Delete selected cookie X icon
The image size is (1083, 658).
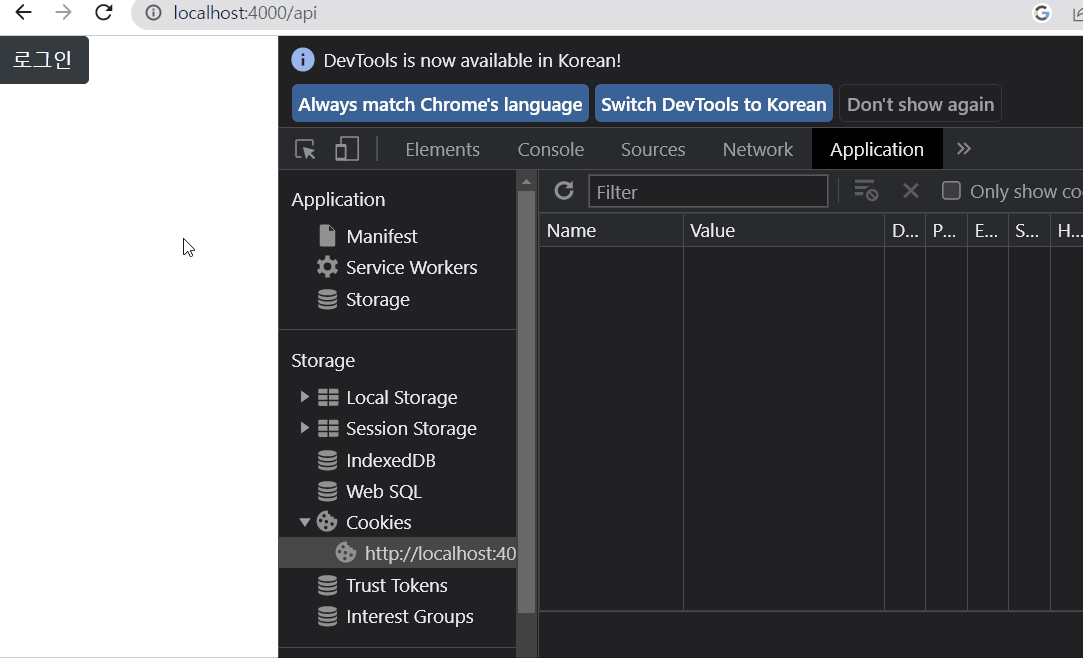(911, 191)
